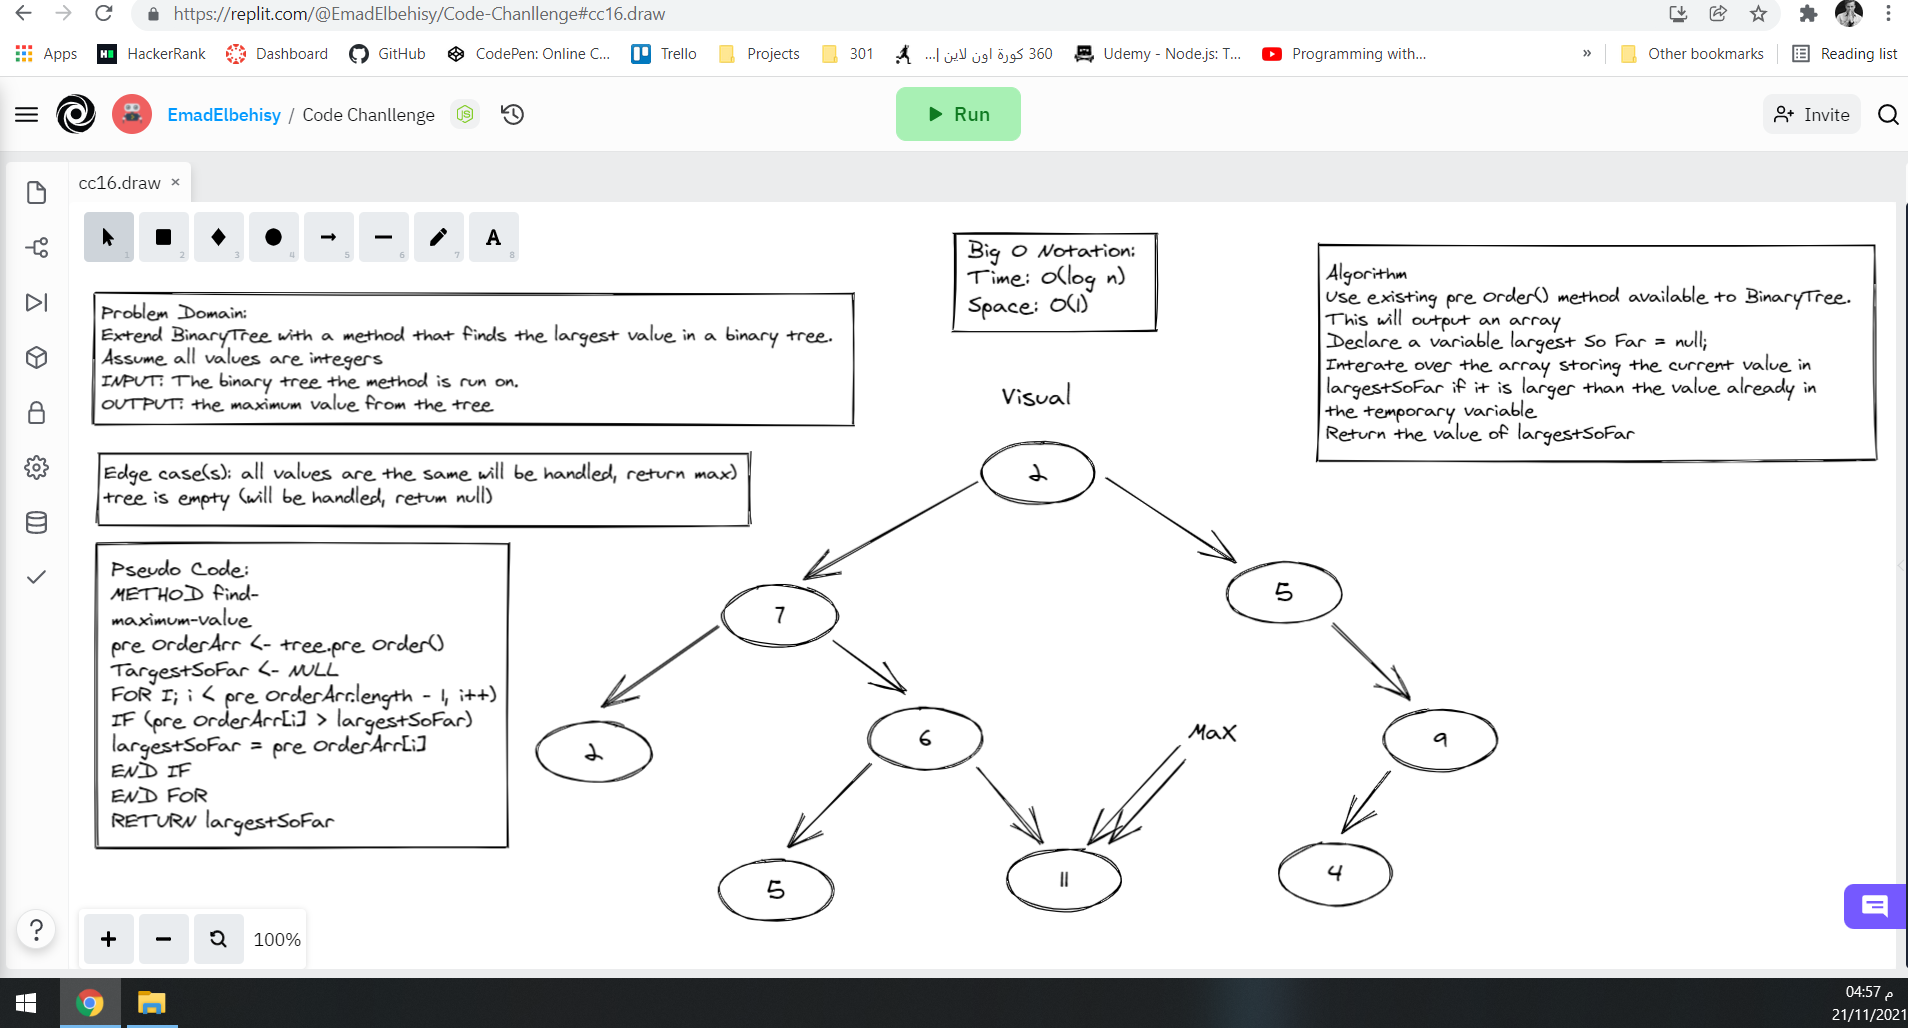Open the Apps shortcut
Viewport: 1908px width, 1028px height.
tap(47, 54)
